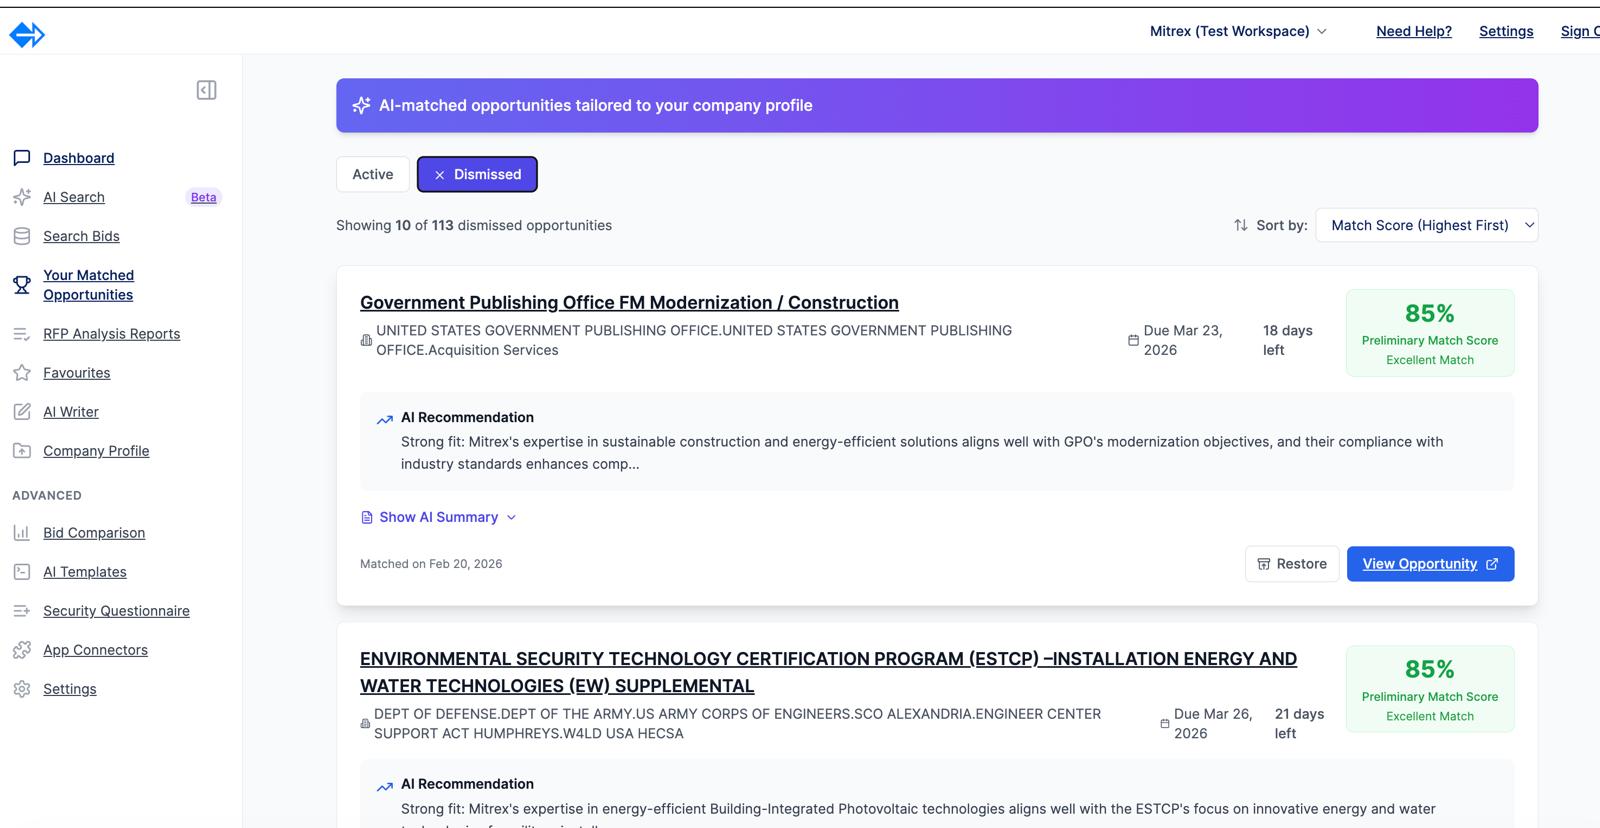The height and width of the screenshot is (828, 1600).
Task: Select the Dismissed filter tab
Action: point(477,174)
